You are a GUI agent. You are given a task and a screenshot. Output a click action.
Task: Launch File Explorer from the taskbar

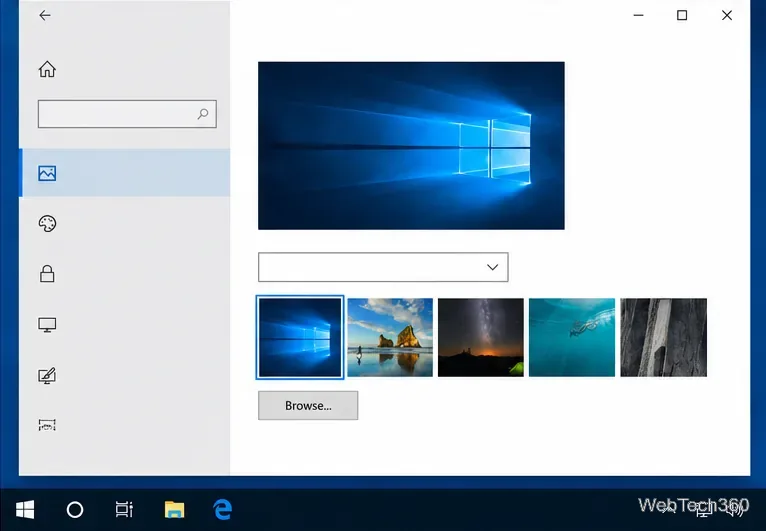click(x=174, y=510)
